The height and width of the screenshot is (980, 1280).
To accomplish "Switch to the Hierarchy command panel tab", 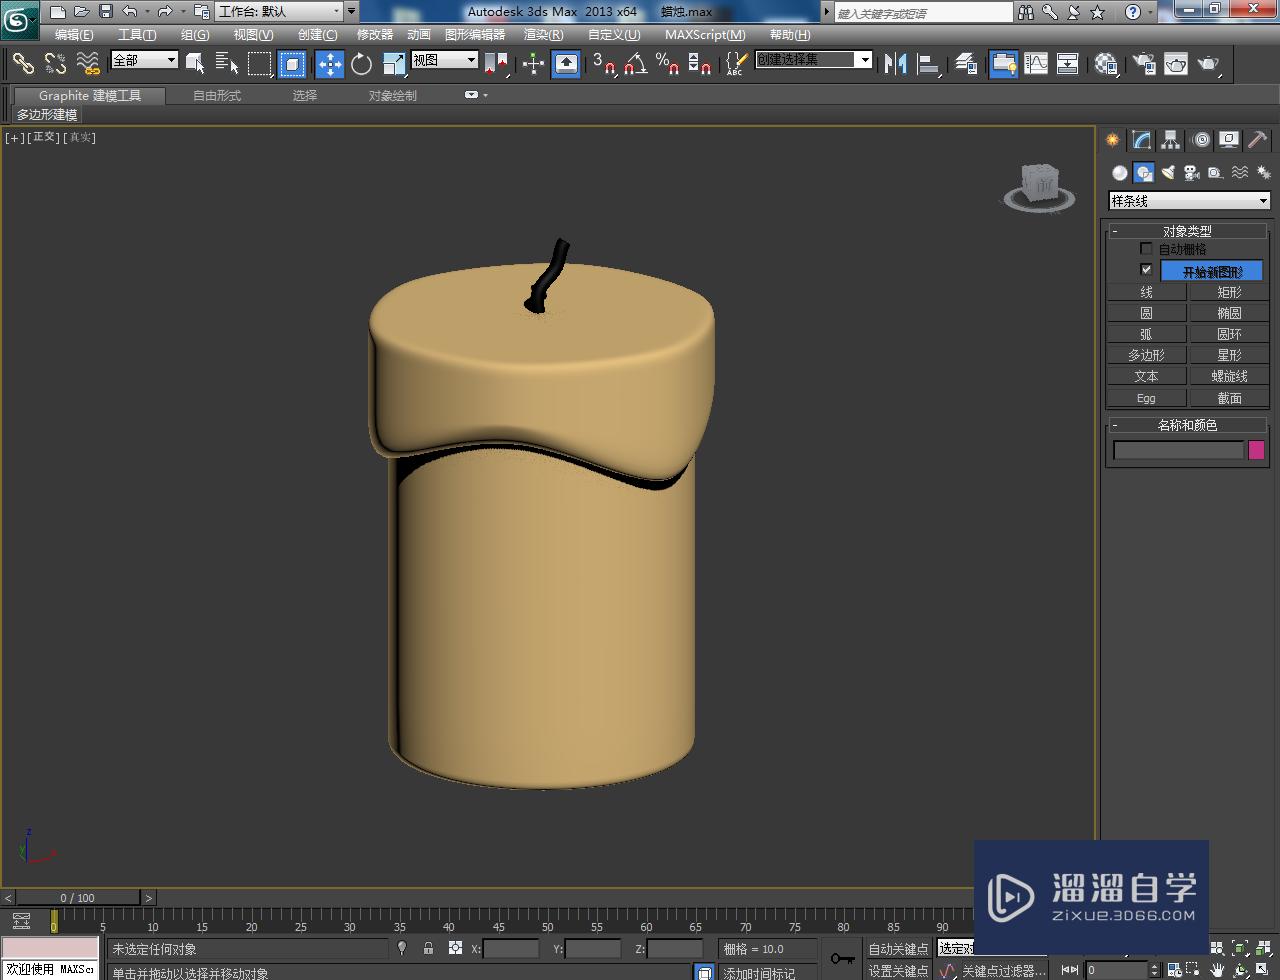I will point(1170,140).
